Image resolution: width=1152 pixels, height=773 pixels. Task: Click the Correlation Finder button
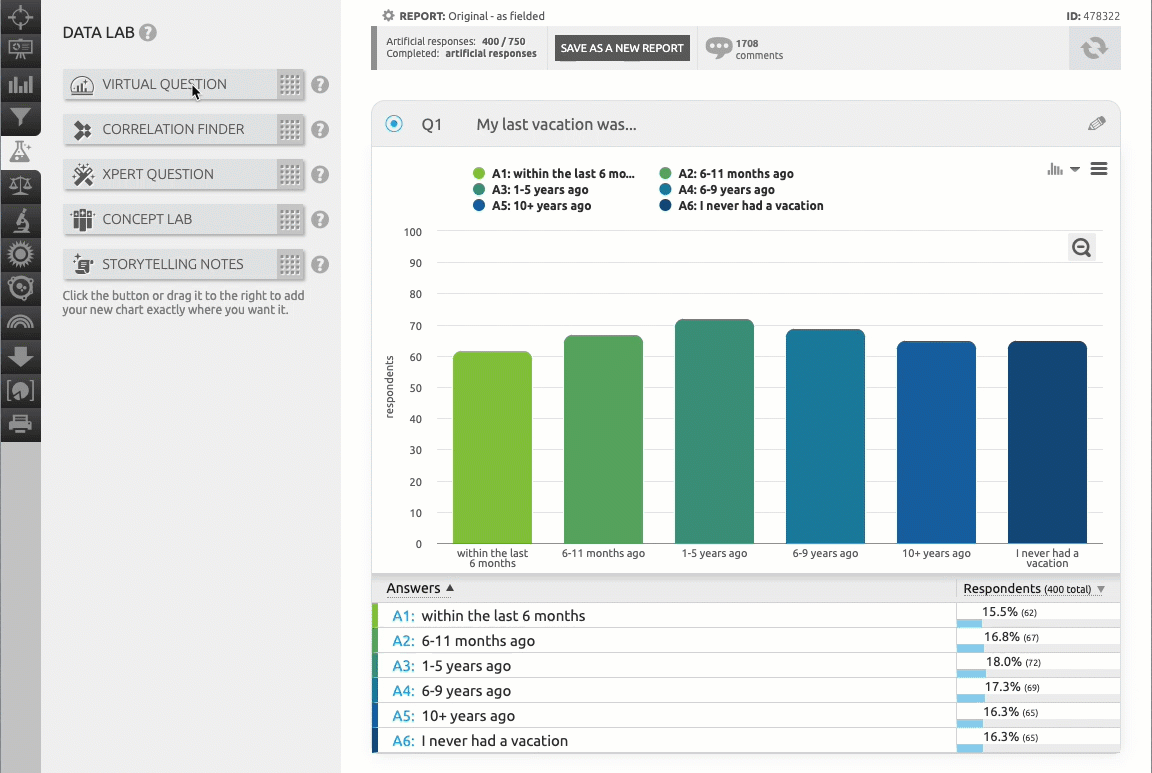(170, 129)
